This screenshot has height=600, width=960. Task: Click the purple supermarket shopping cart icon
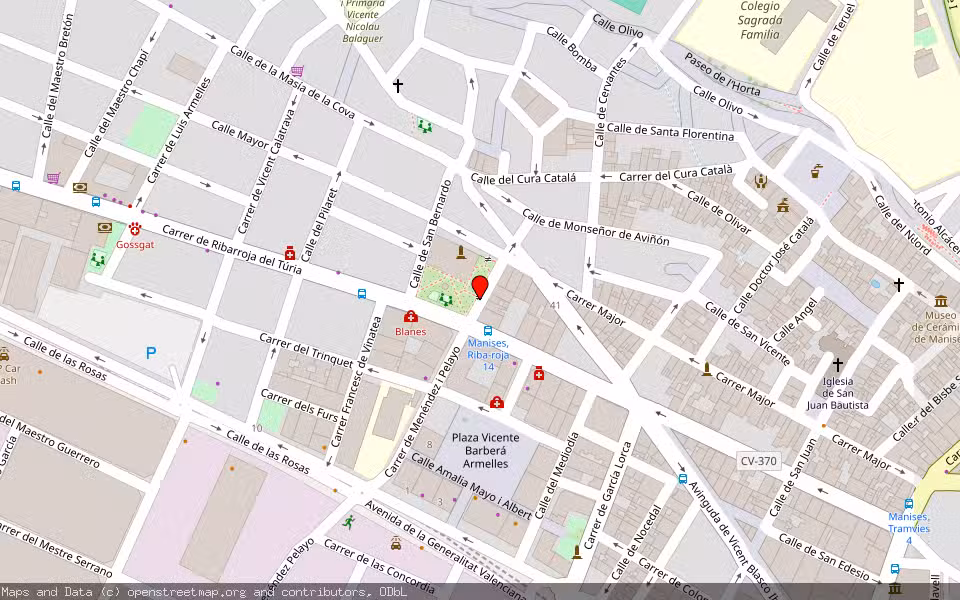point(54,177)
